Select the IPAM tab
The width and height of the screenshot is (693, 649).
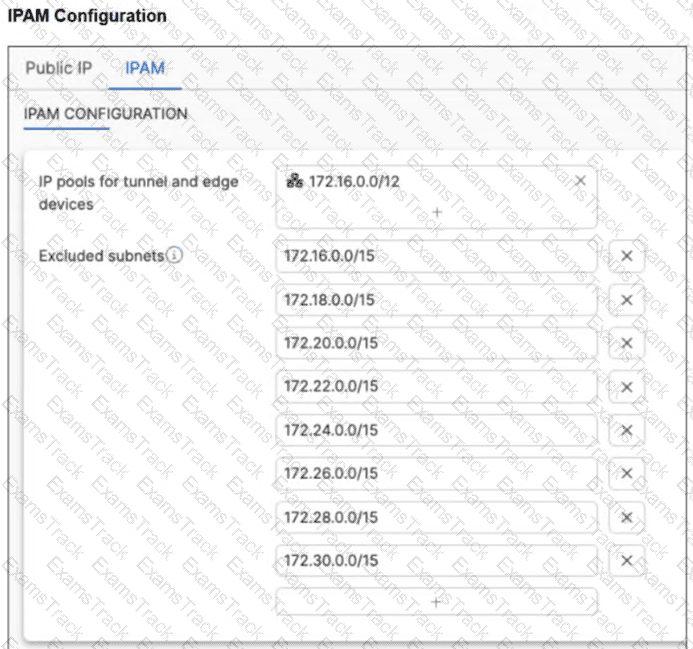(x=145, y=68)
